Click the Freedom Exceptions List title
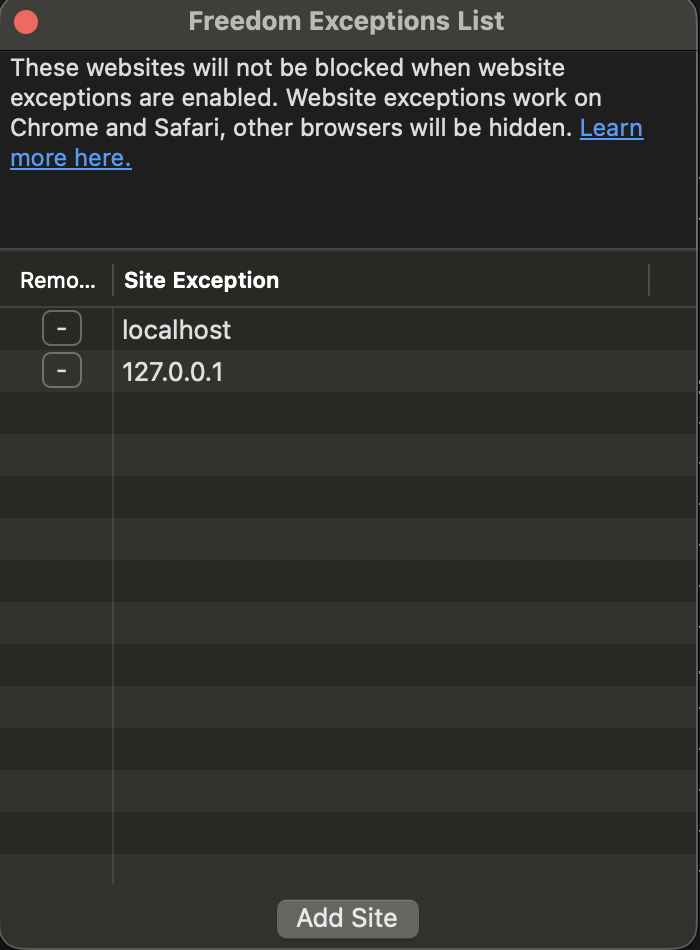Screen dimensions: 700x950 347,21
